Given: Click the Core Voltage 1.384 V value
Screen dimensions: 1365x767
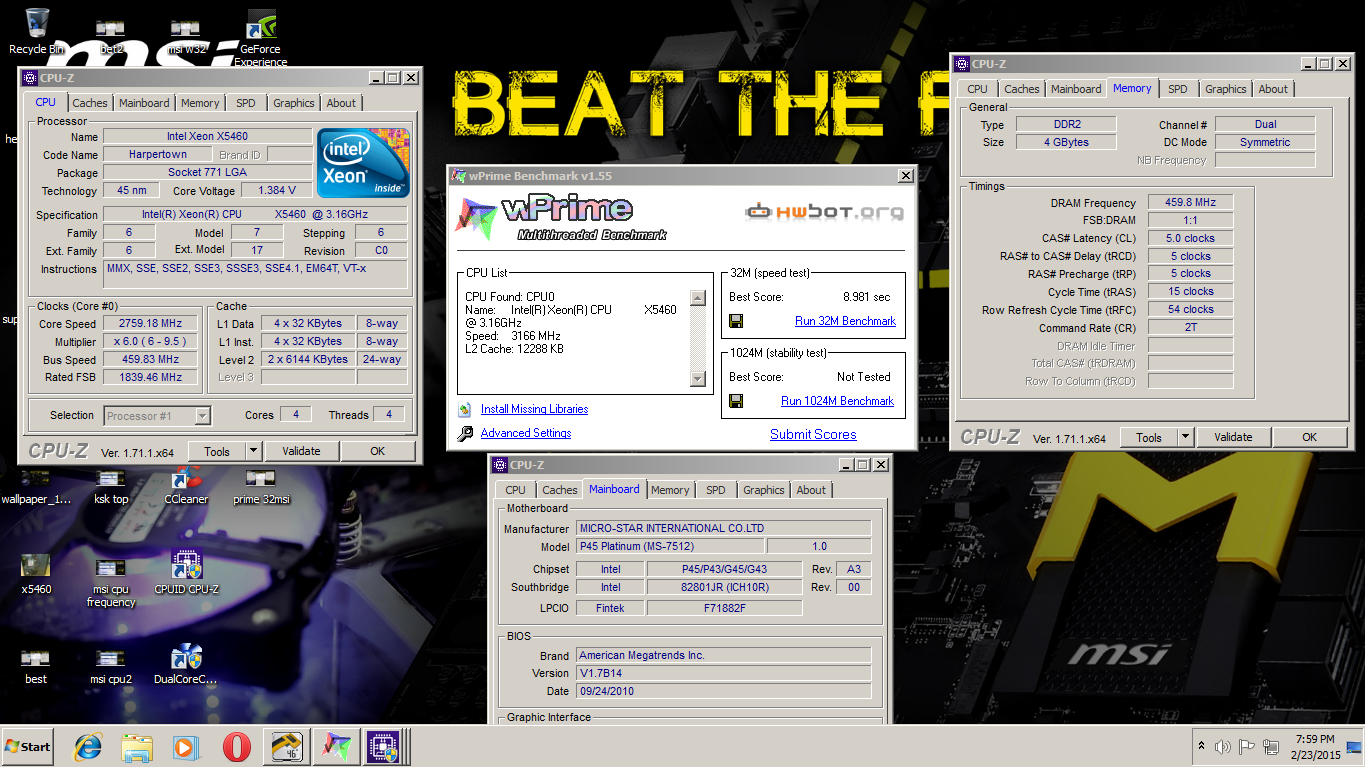Looking at the screenshot, I should point(277,190).
